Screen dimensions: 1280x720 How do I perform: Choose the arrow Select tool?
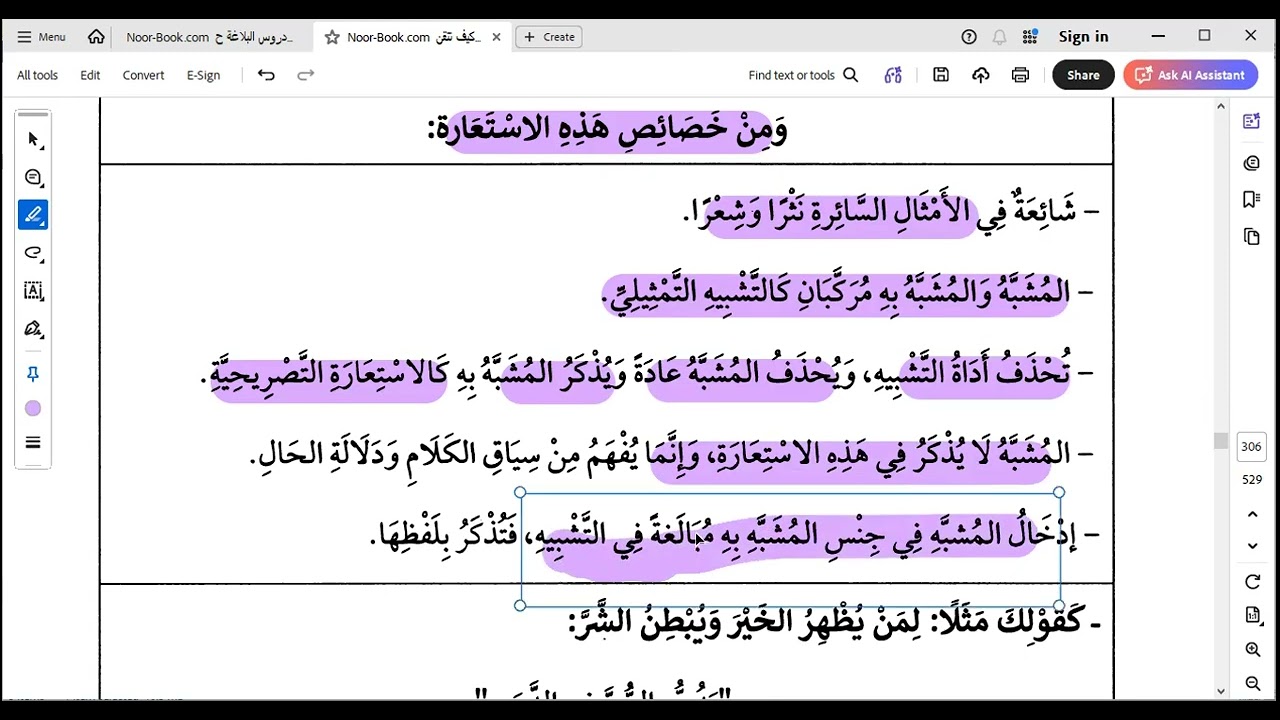[x=33, y=139]
